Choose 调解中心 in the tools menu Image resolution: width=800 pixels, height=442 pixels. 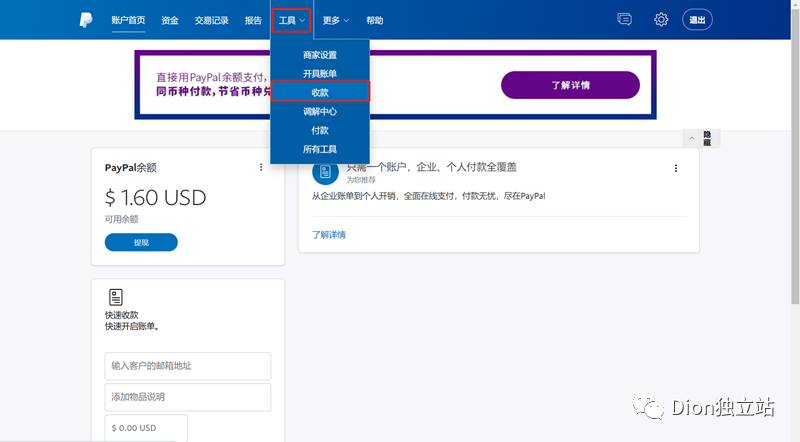[x=320, y=112]
